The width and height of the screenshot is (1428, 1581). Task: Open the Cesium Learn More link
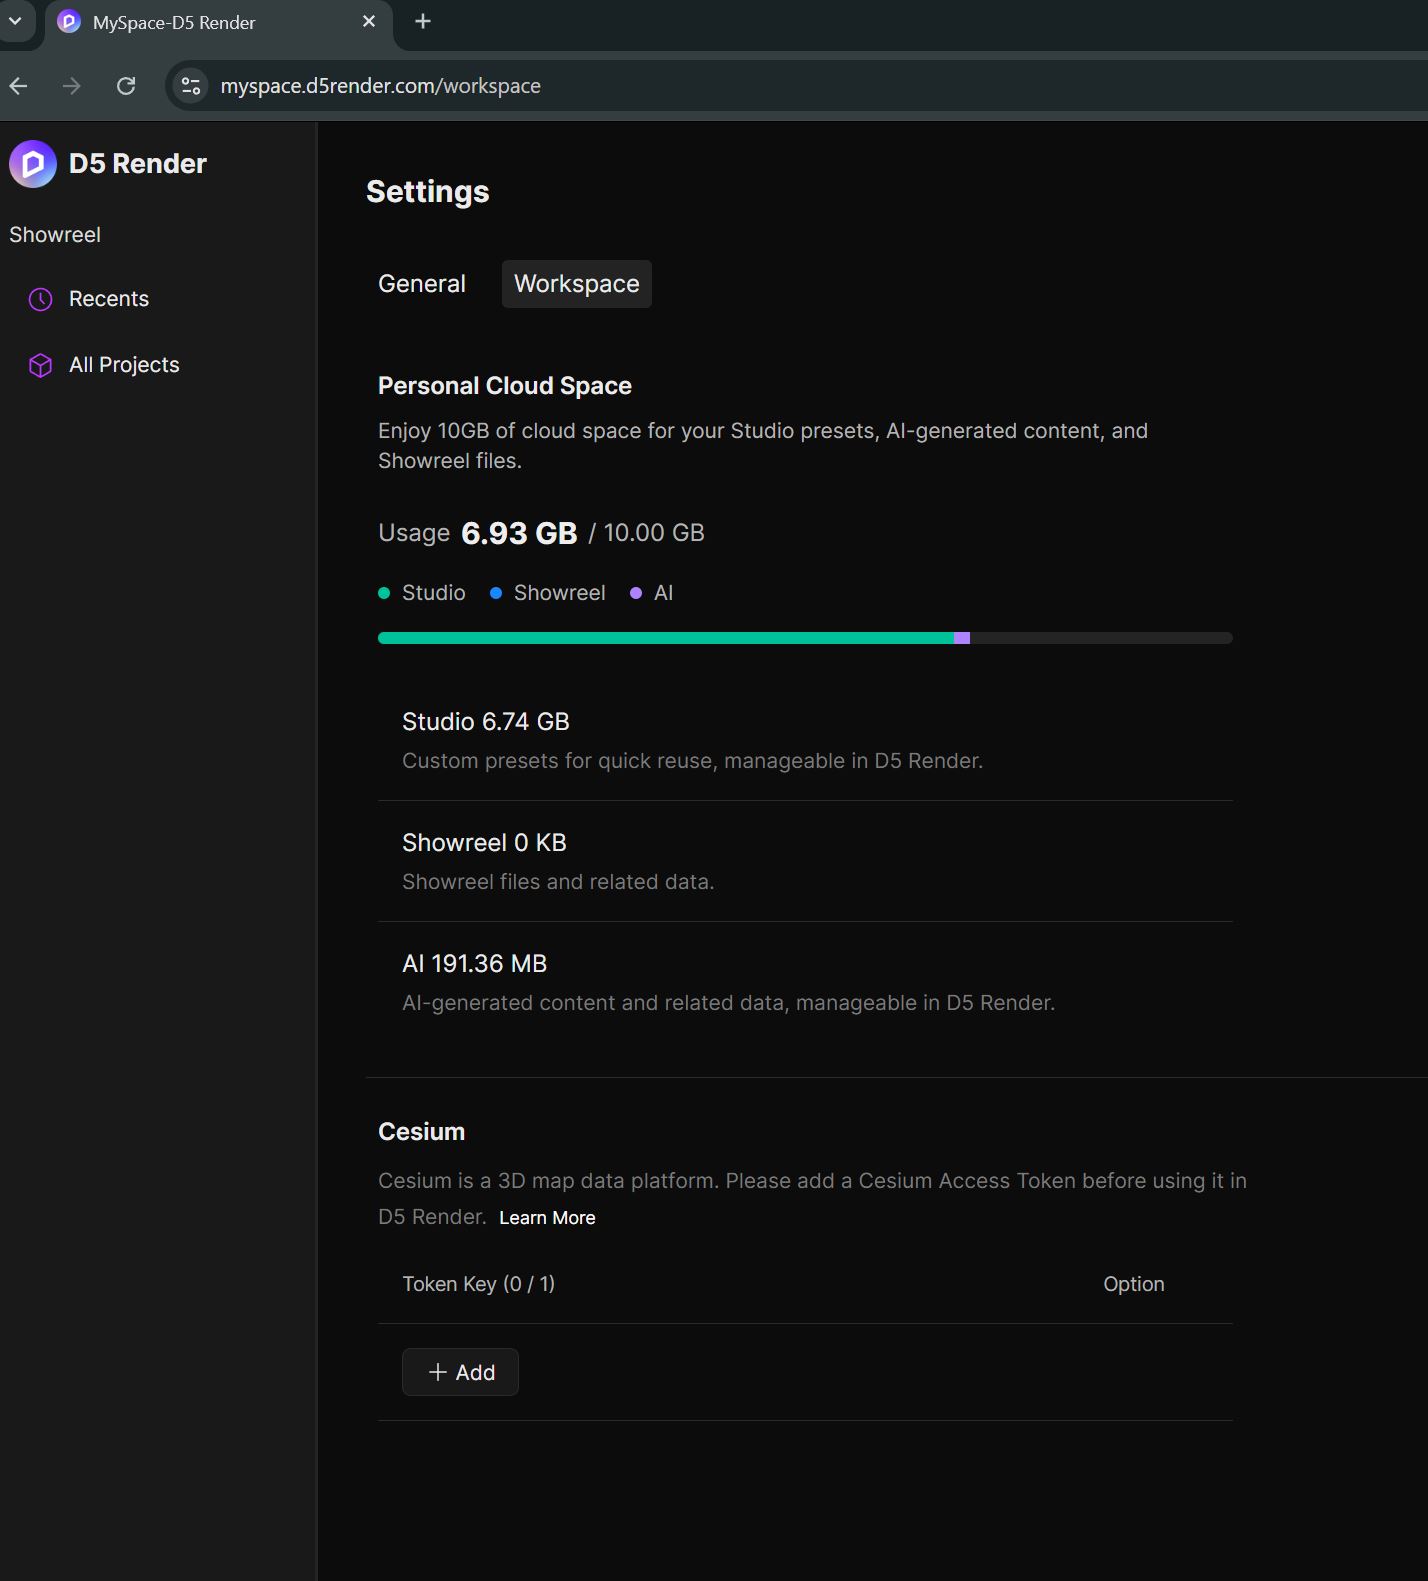point(547,1218)
